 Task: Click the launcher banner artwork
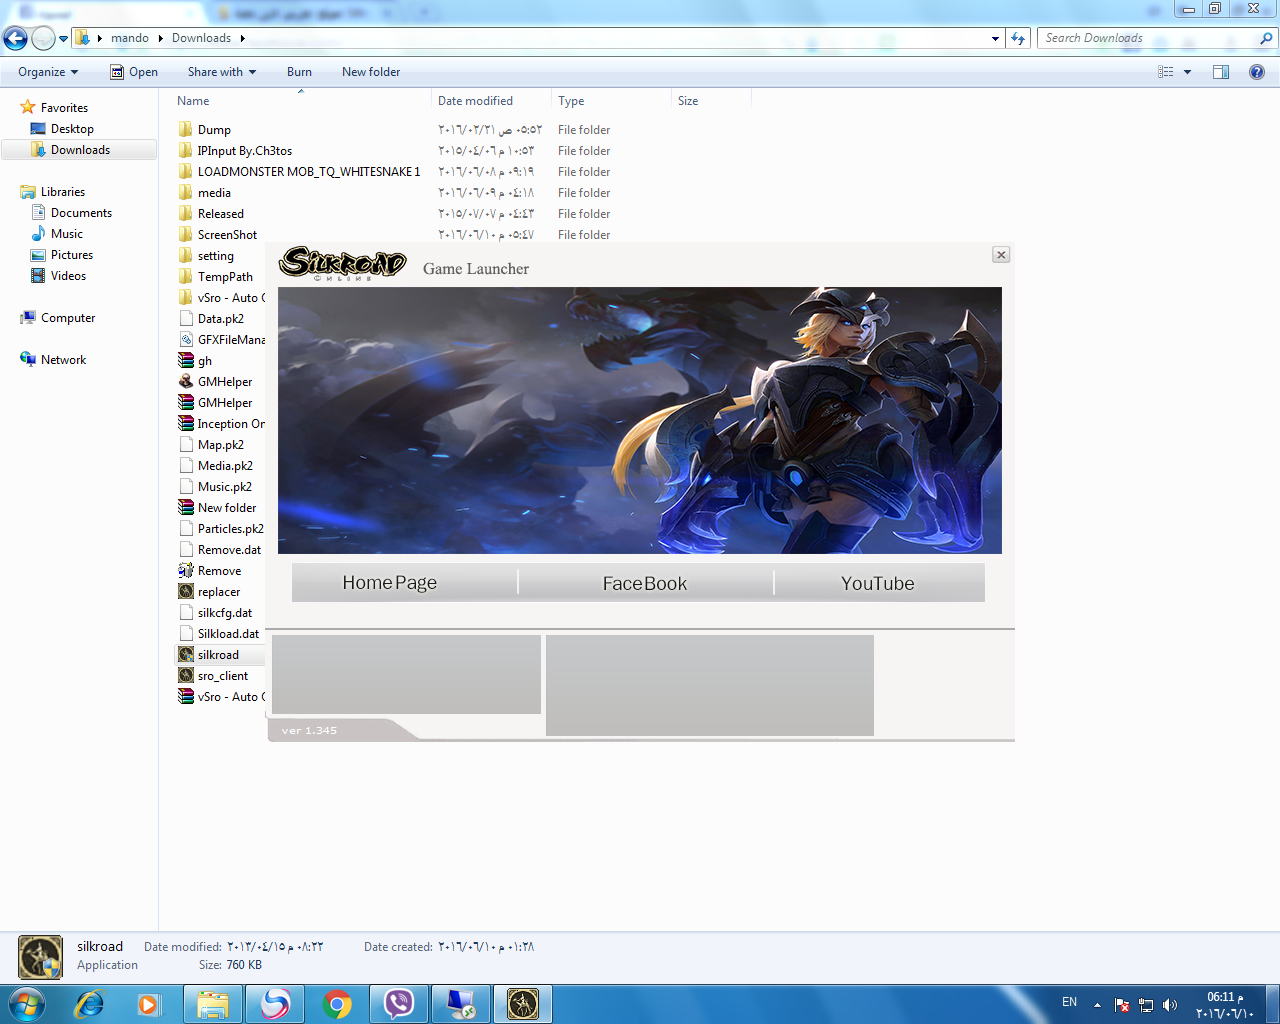(640, 420)
